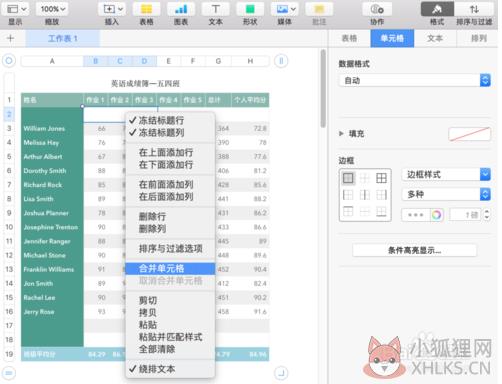Click the add row handle
Viewport: 502px width, 384px height.
coord(9,373)
